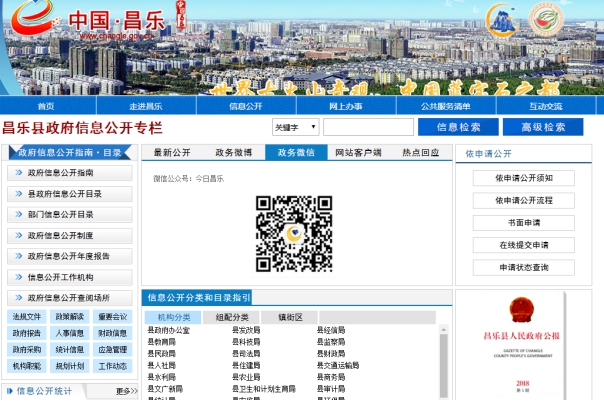Open the 关键字 search type dropdown
This screenshot has height=401, width=604.
tap(296, 127)
